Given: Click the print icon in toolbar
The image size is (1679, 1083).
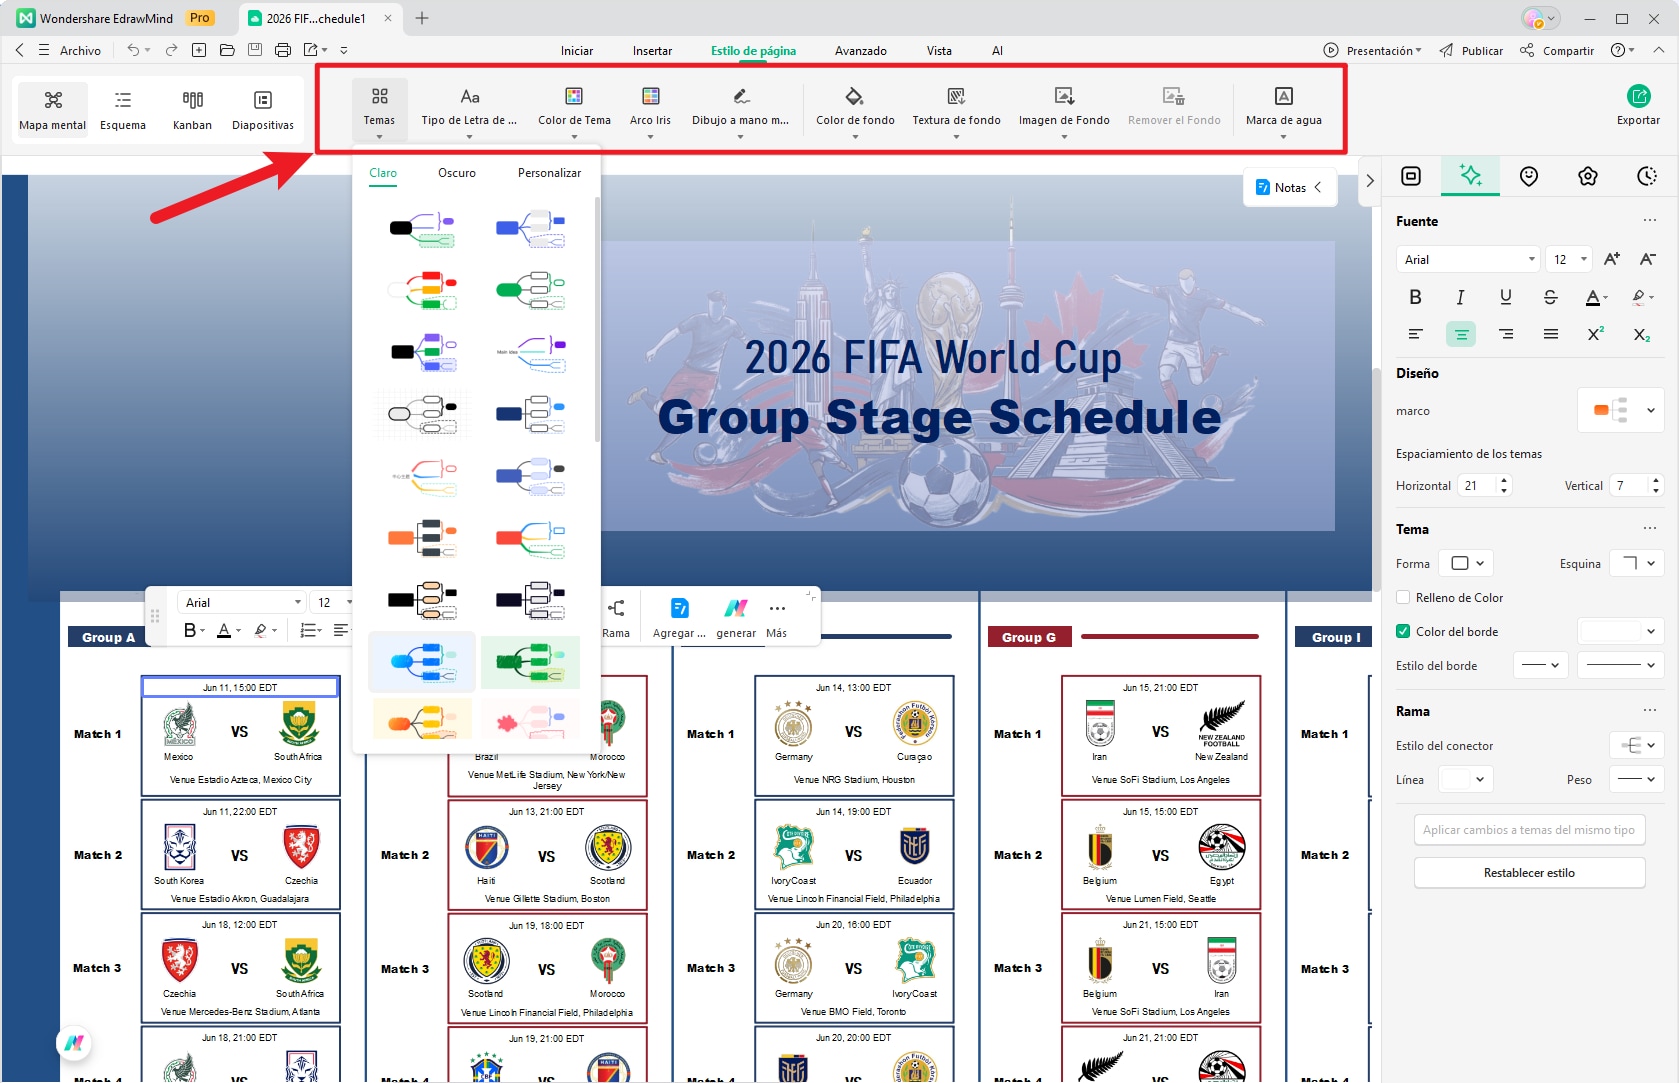Looking at the screenshot, I should [283, 50].
